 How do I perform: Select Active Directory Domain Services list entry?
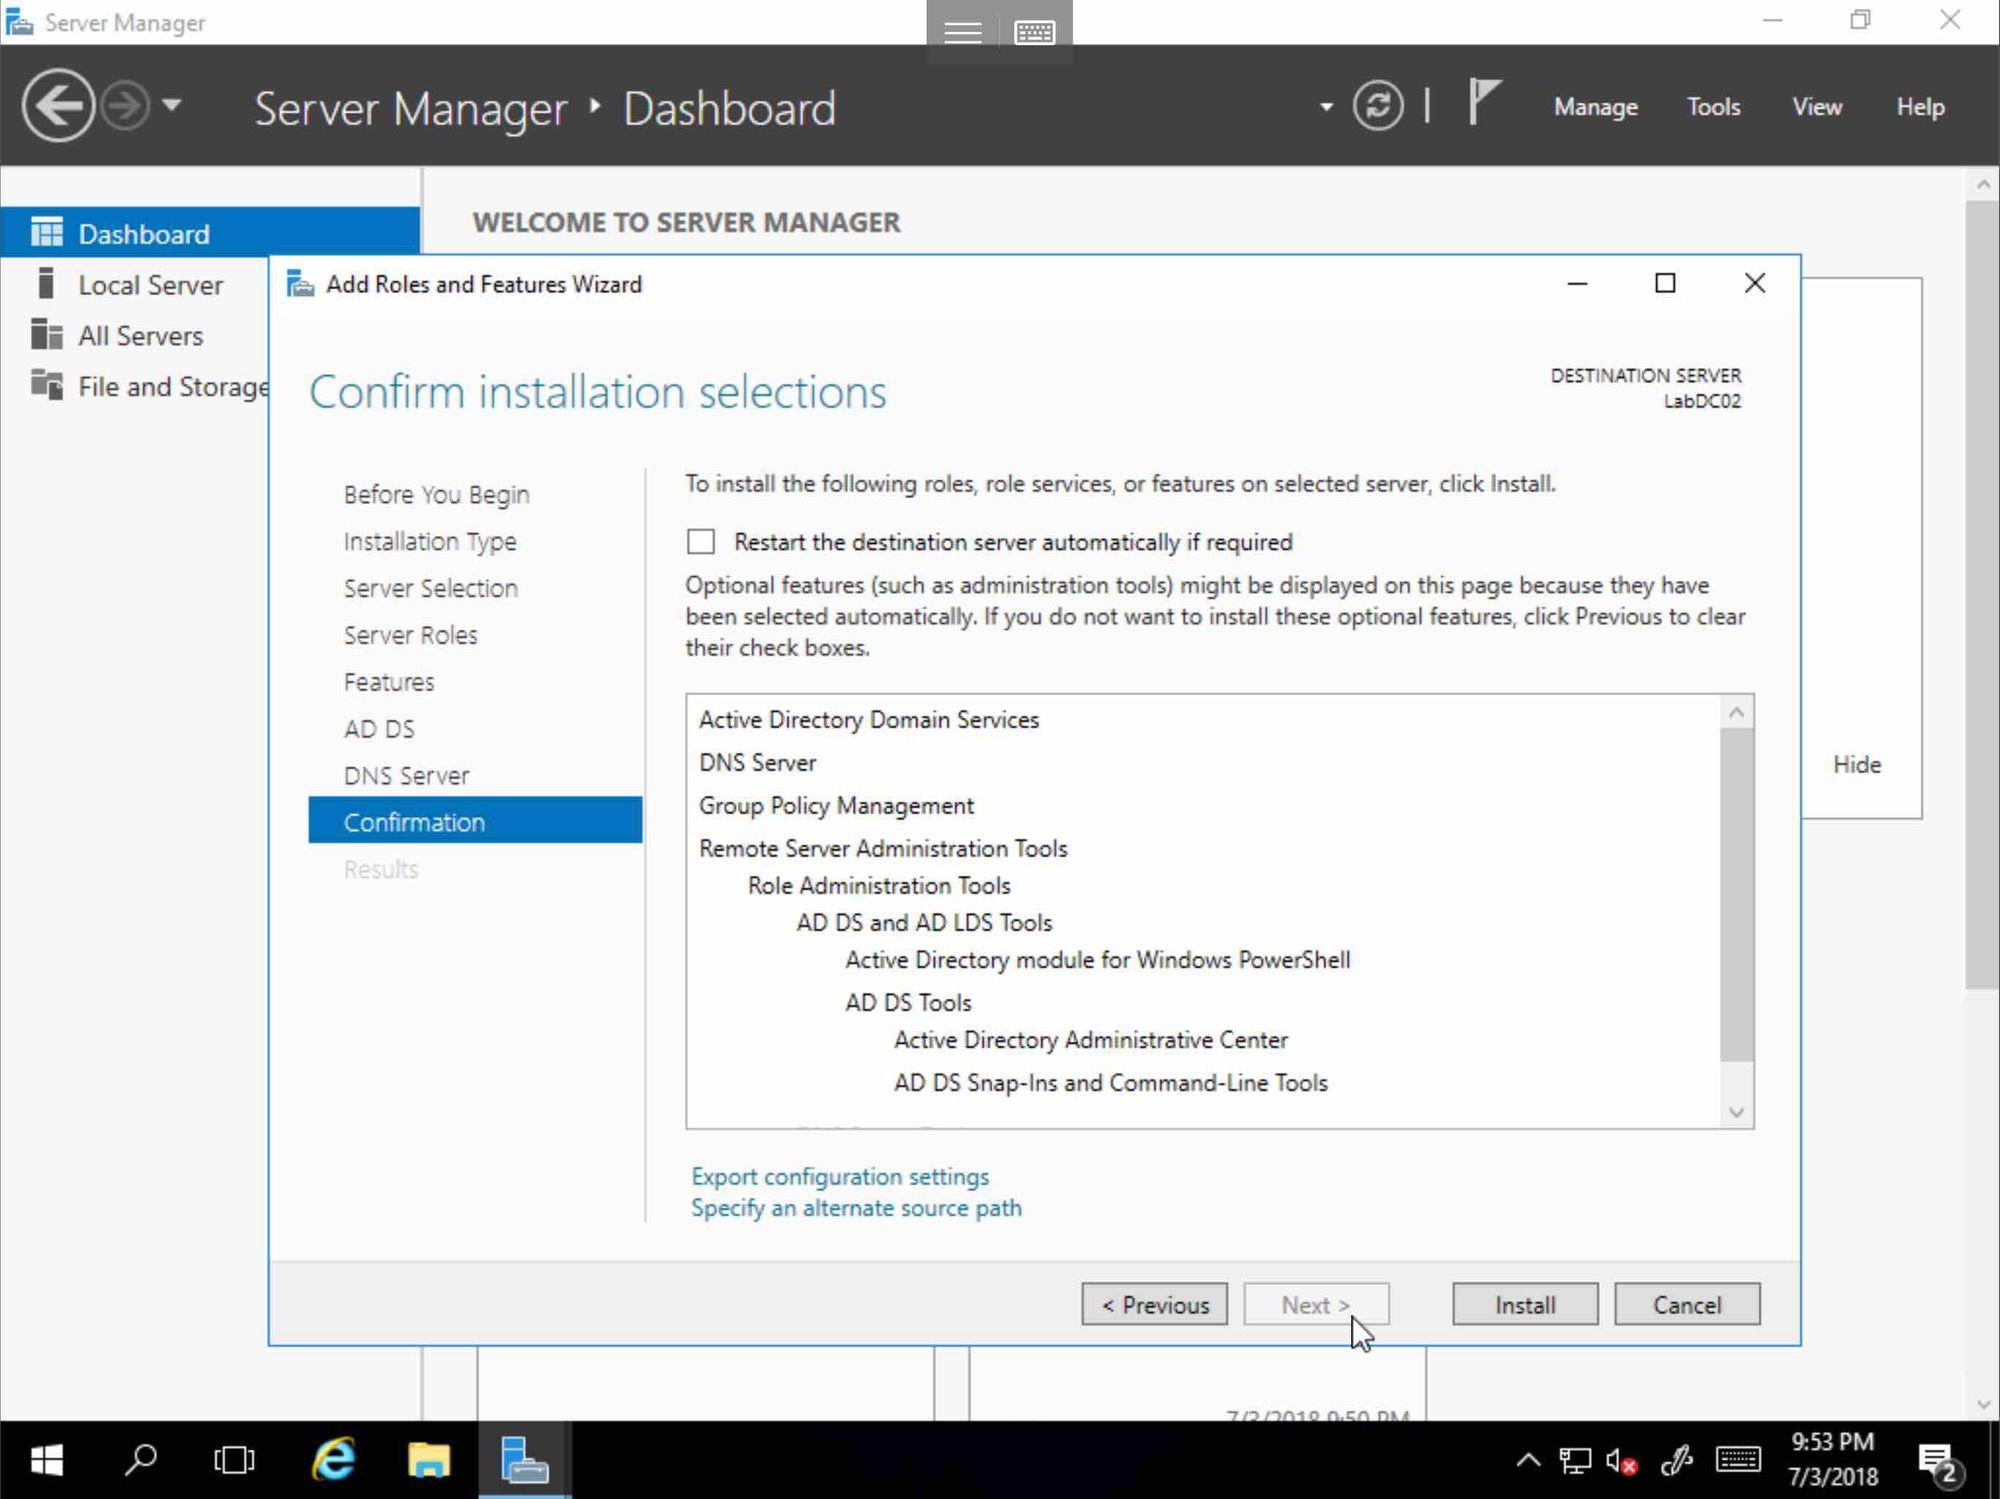869,720
